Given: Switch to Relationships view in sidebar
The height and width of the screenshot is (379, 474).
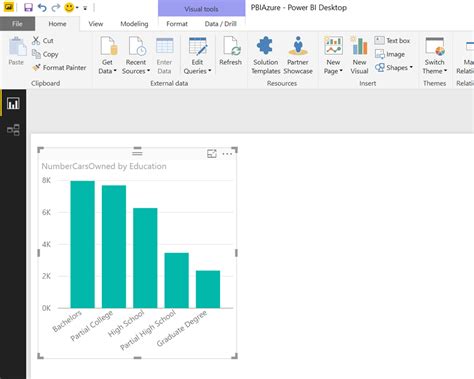Looking at the screenshot, I should pos(13,130).
